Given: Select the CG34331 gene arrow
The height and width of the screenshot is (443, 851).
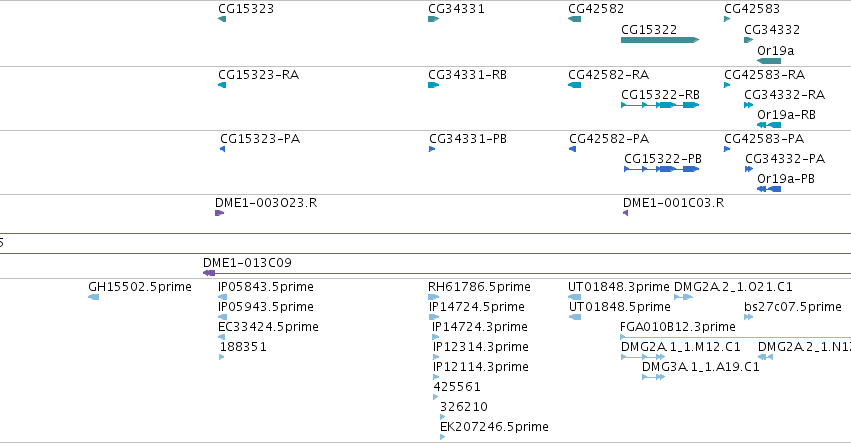Looking at the screenshot, I should (433, 19).
